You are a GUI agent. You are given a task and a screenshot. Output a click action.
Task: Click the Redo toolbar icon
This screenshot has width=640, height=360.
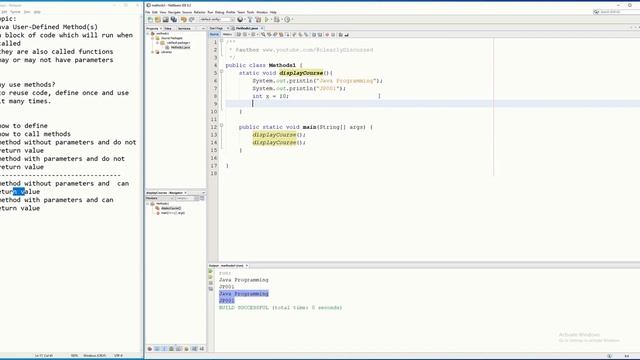[x=192, y=19]
